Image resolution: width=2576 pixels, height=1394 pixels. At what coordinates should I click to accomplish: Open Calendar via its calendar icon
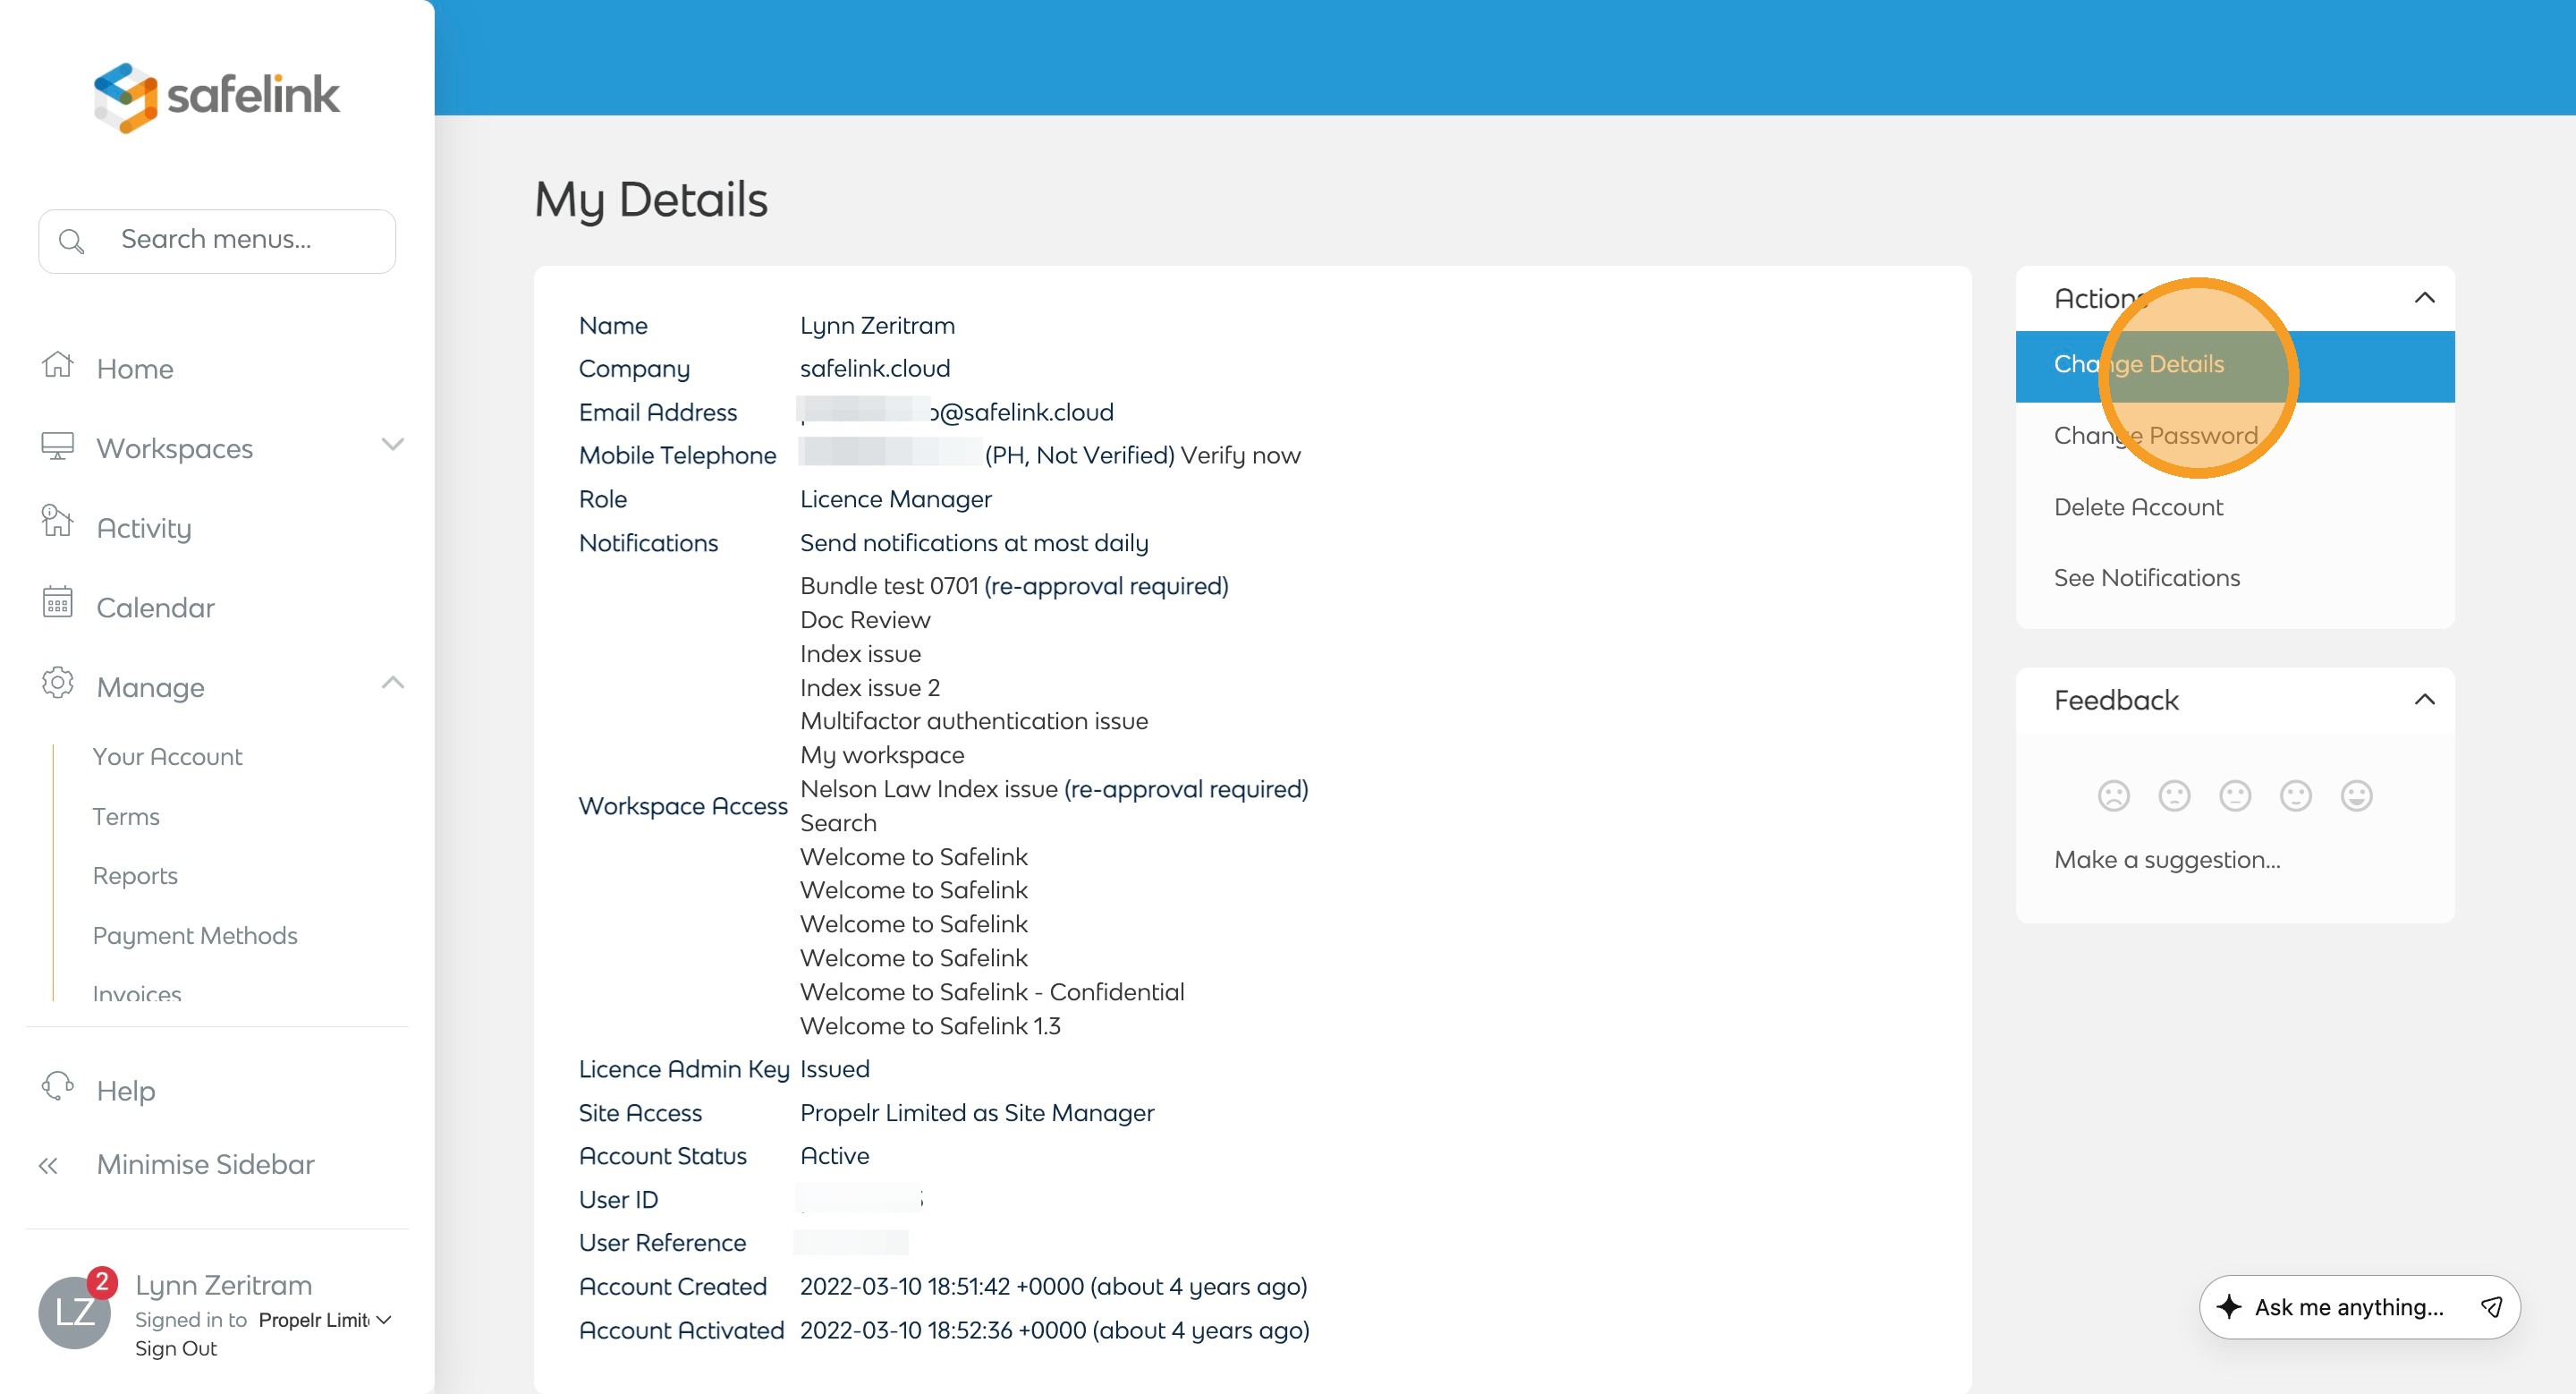click(x=57, y=603)
